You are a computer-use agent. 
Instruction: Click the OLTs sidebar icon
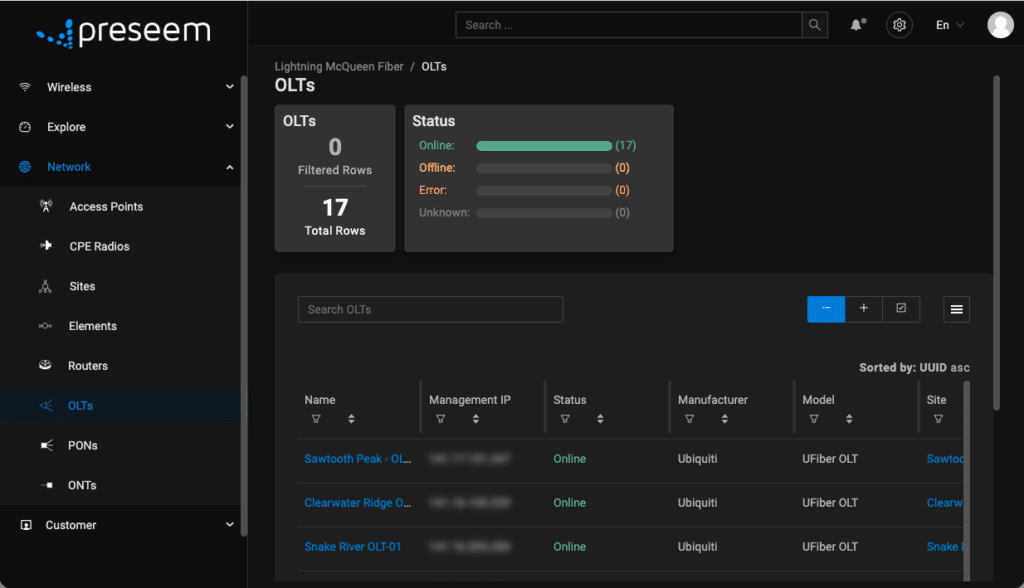[46, 406]
